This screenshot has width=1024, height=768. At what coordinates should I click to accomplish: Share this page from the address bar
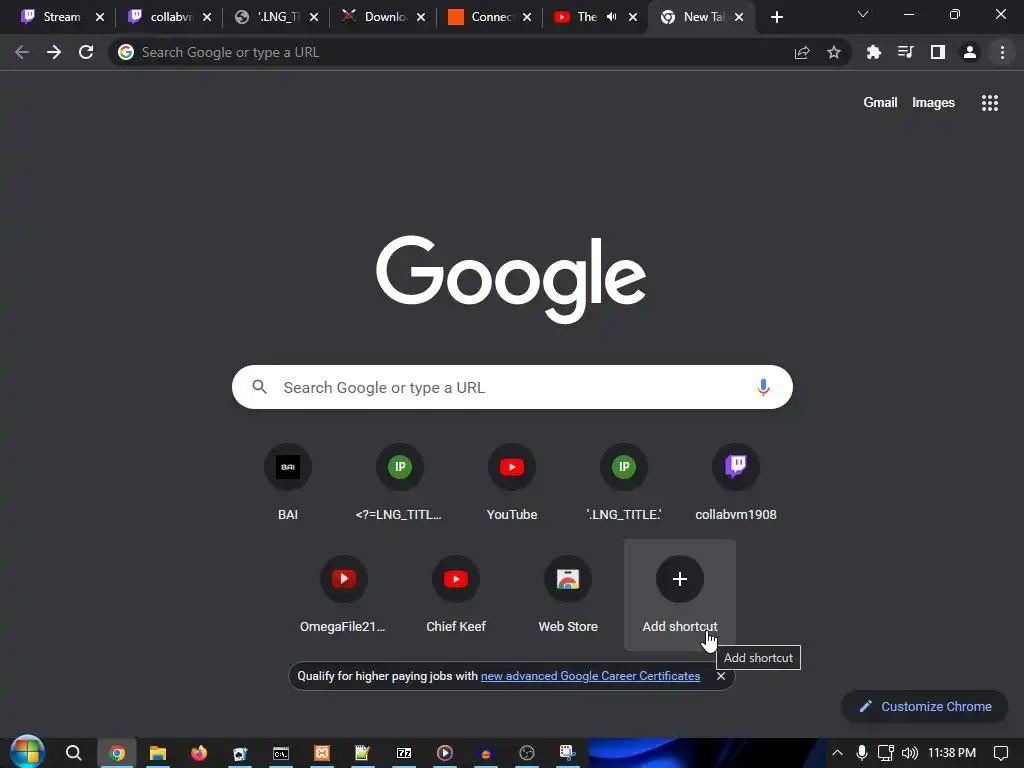pos(802,52)
